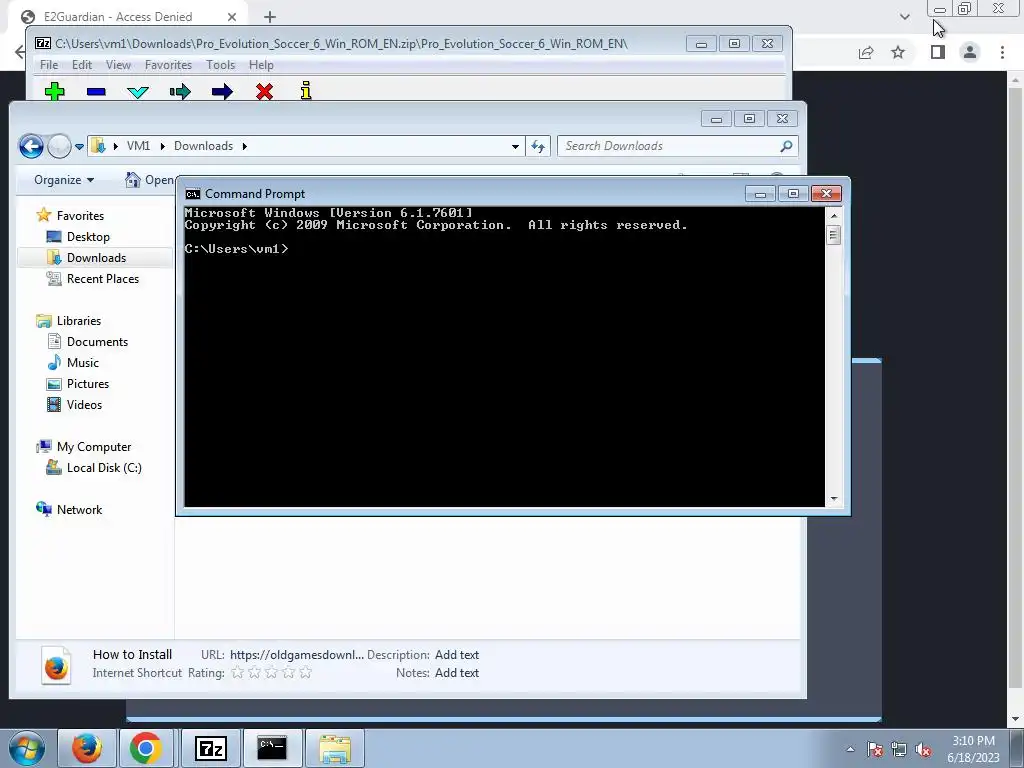Click the network tray icon
Image resolution: width=1024 pixels, height=768 pixels.
pos(899,749)
